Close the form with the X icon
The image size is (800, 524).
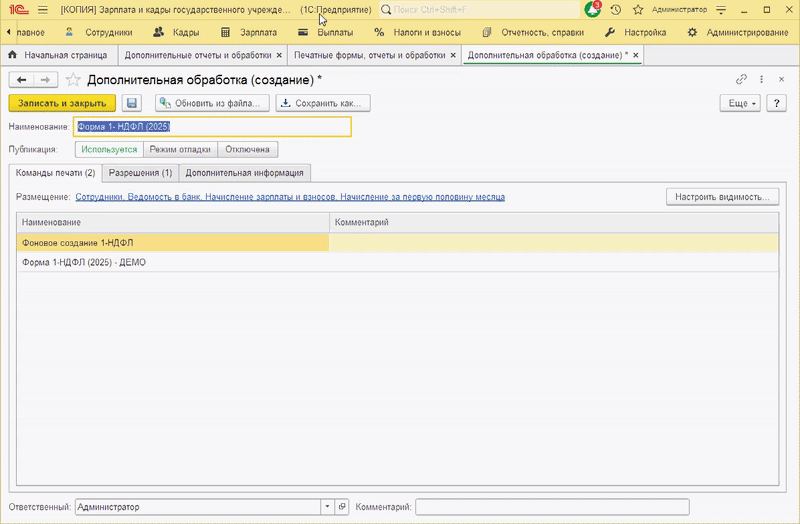tap(781, 79)
